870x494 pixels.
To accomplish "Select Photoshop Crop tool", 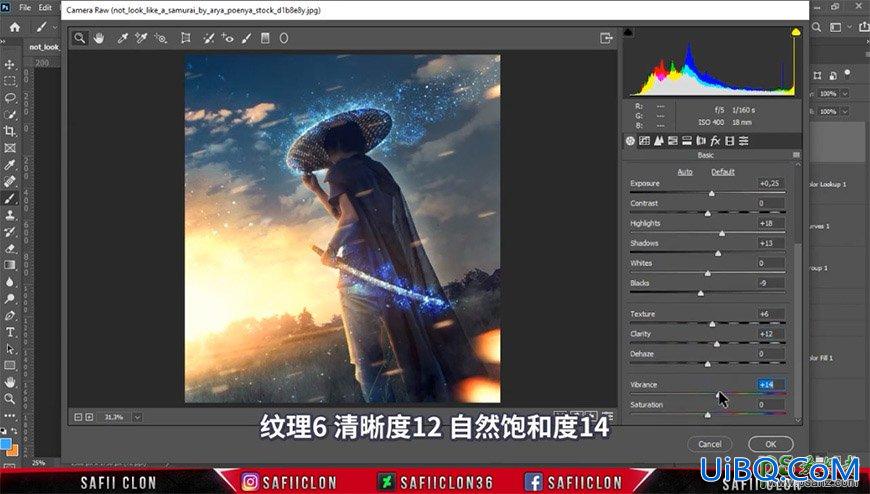I will [9, 131].
